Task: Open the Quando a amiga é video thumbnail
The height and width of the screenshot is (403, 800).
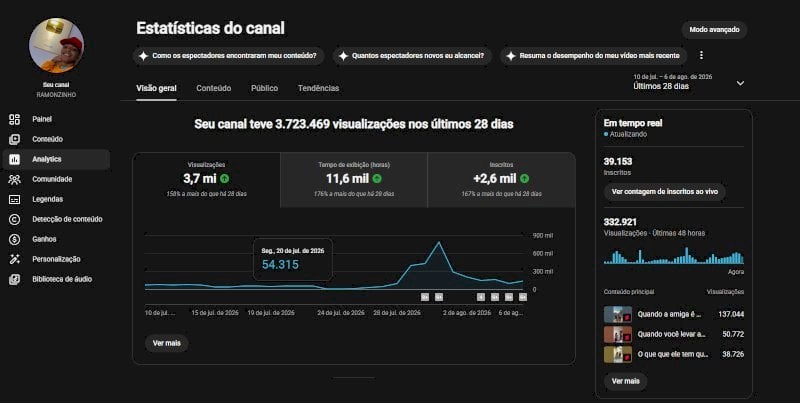Action: coord(618,314)
